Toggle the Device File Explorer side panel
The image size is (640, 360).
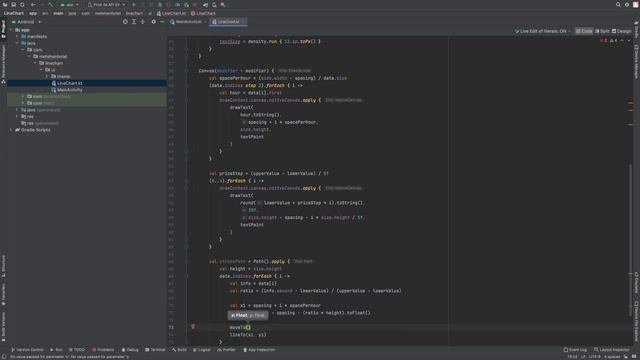[x=636, y=322]
